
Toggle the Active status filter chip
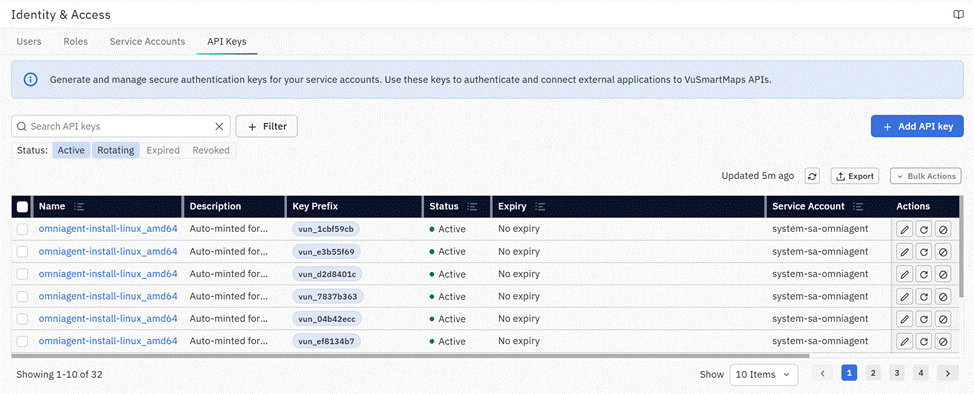tap(71, 150)
